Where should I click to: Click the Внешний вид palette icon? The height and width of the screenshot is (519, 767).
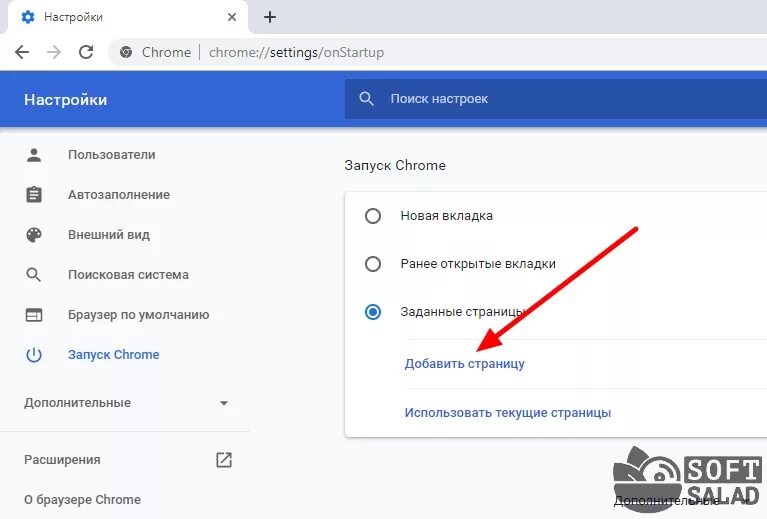click(x=34, y=235)
